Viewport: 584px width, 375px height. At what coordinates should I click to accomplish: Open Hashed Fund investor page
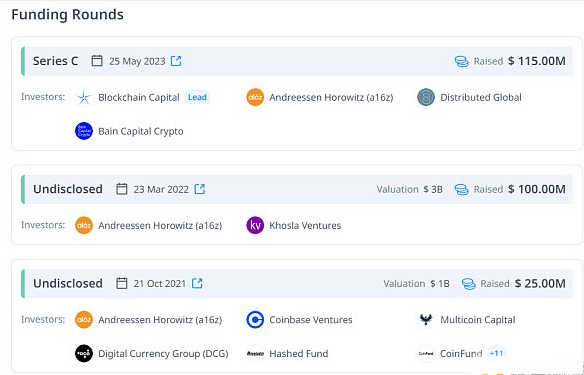[x=299, y=353]
